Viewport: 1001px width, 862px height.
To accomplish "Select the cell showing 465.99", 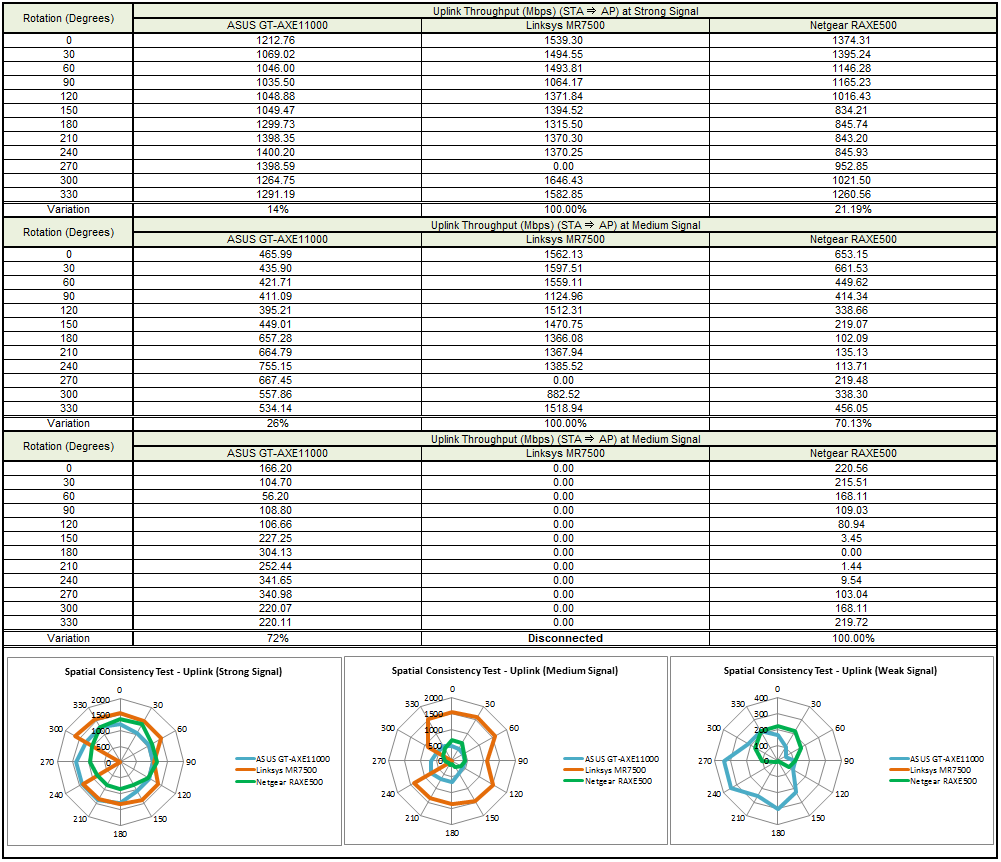I will pyautogui.click(x=276, y=254).
